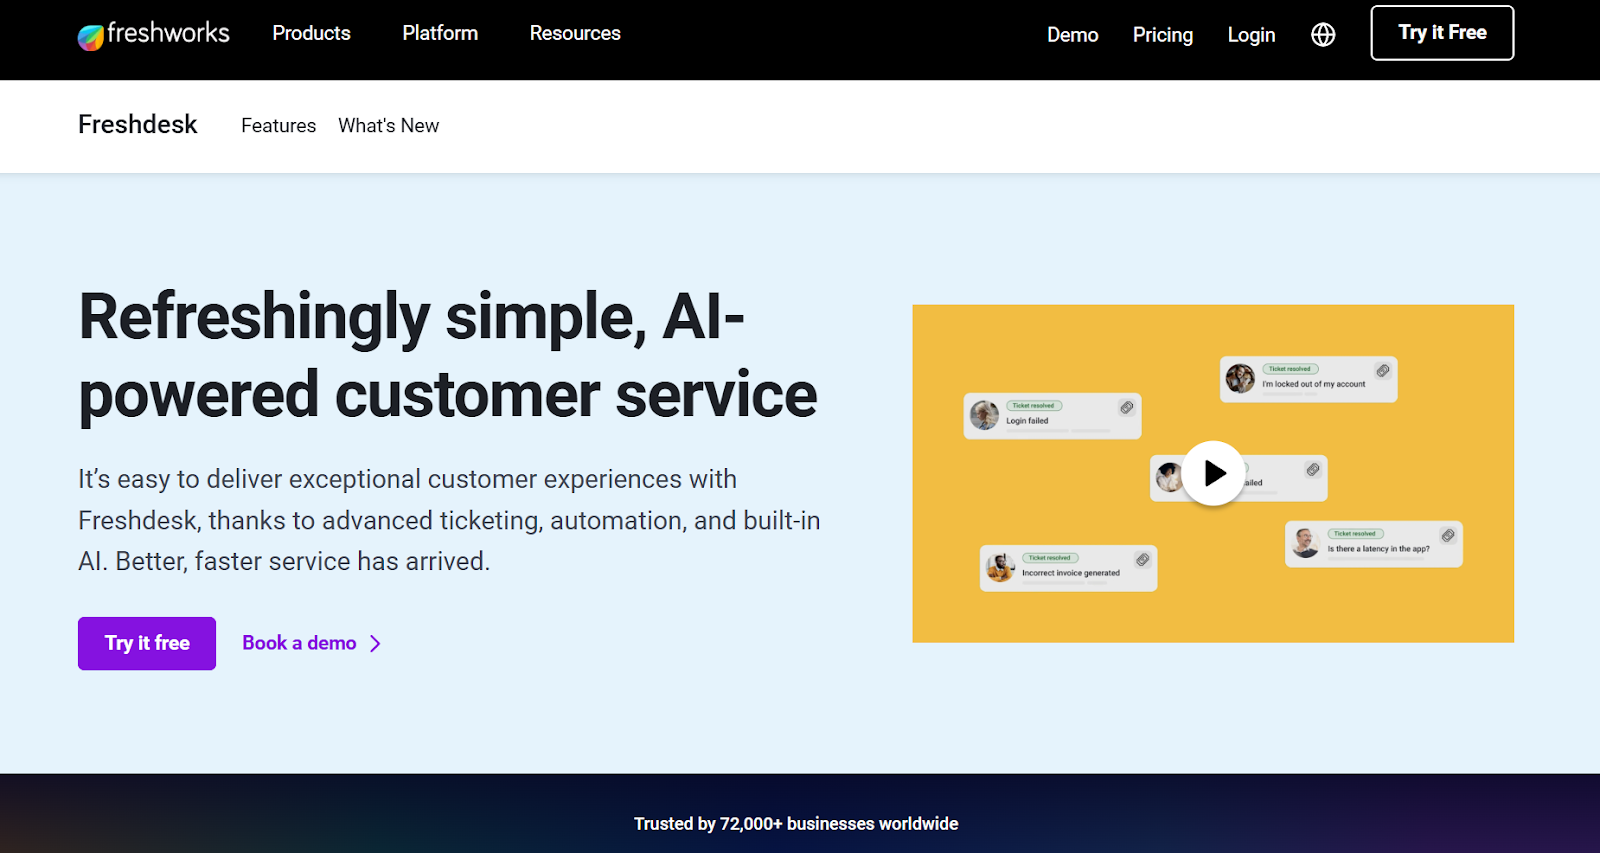
Task: Click the avatar on locked out card
Action: click(1241, 378)
